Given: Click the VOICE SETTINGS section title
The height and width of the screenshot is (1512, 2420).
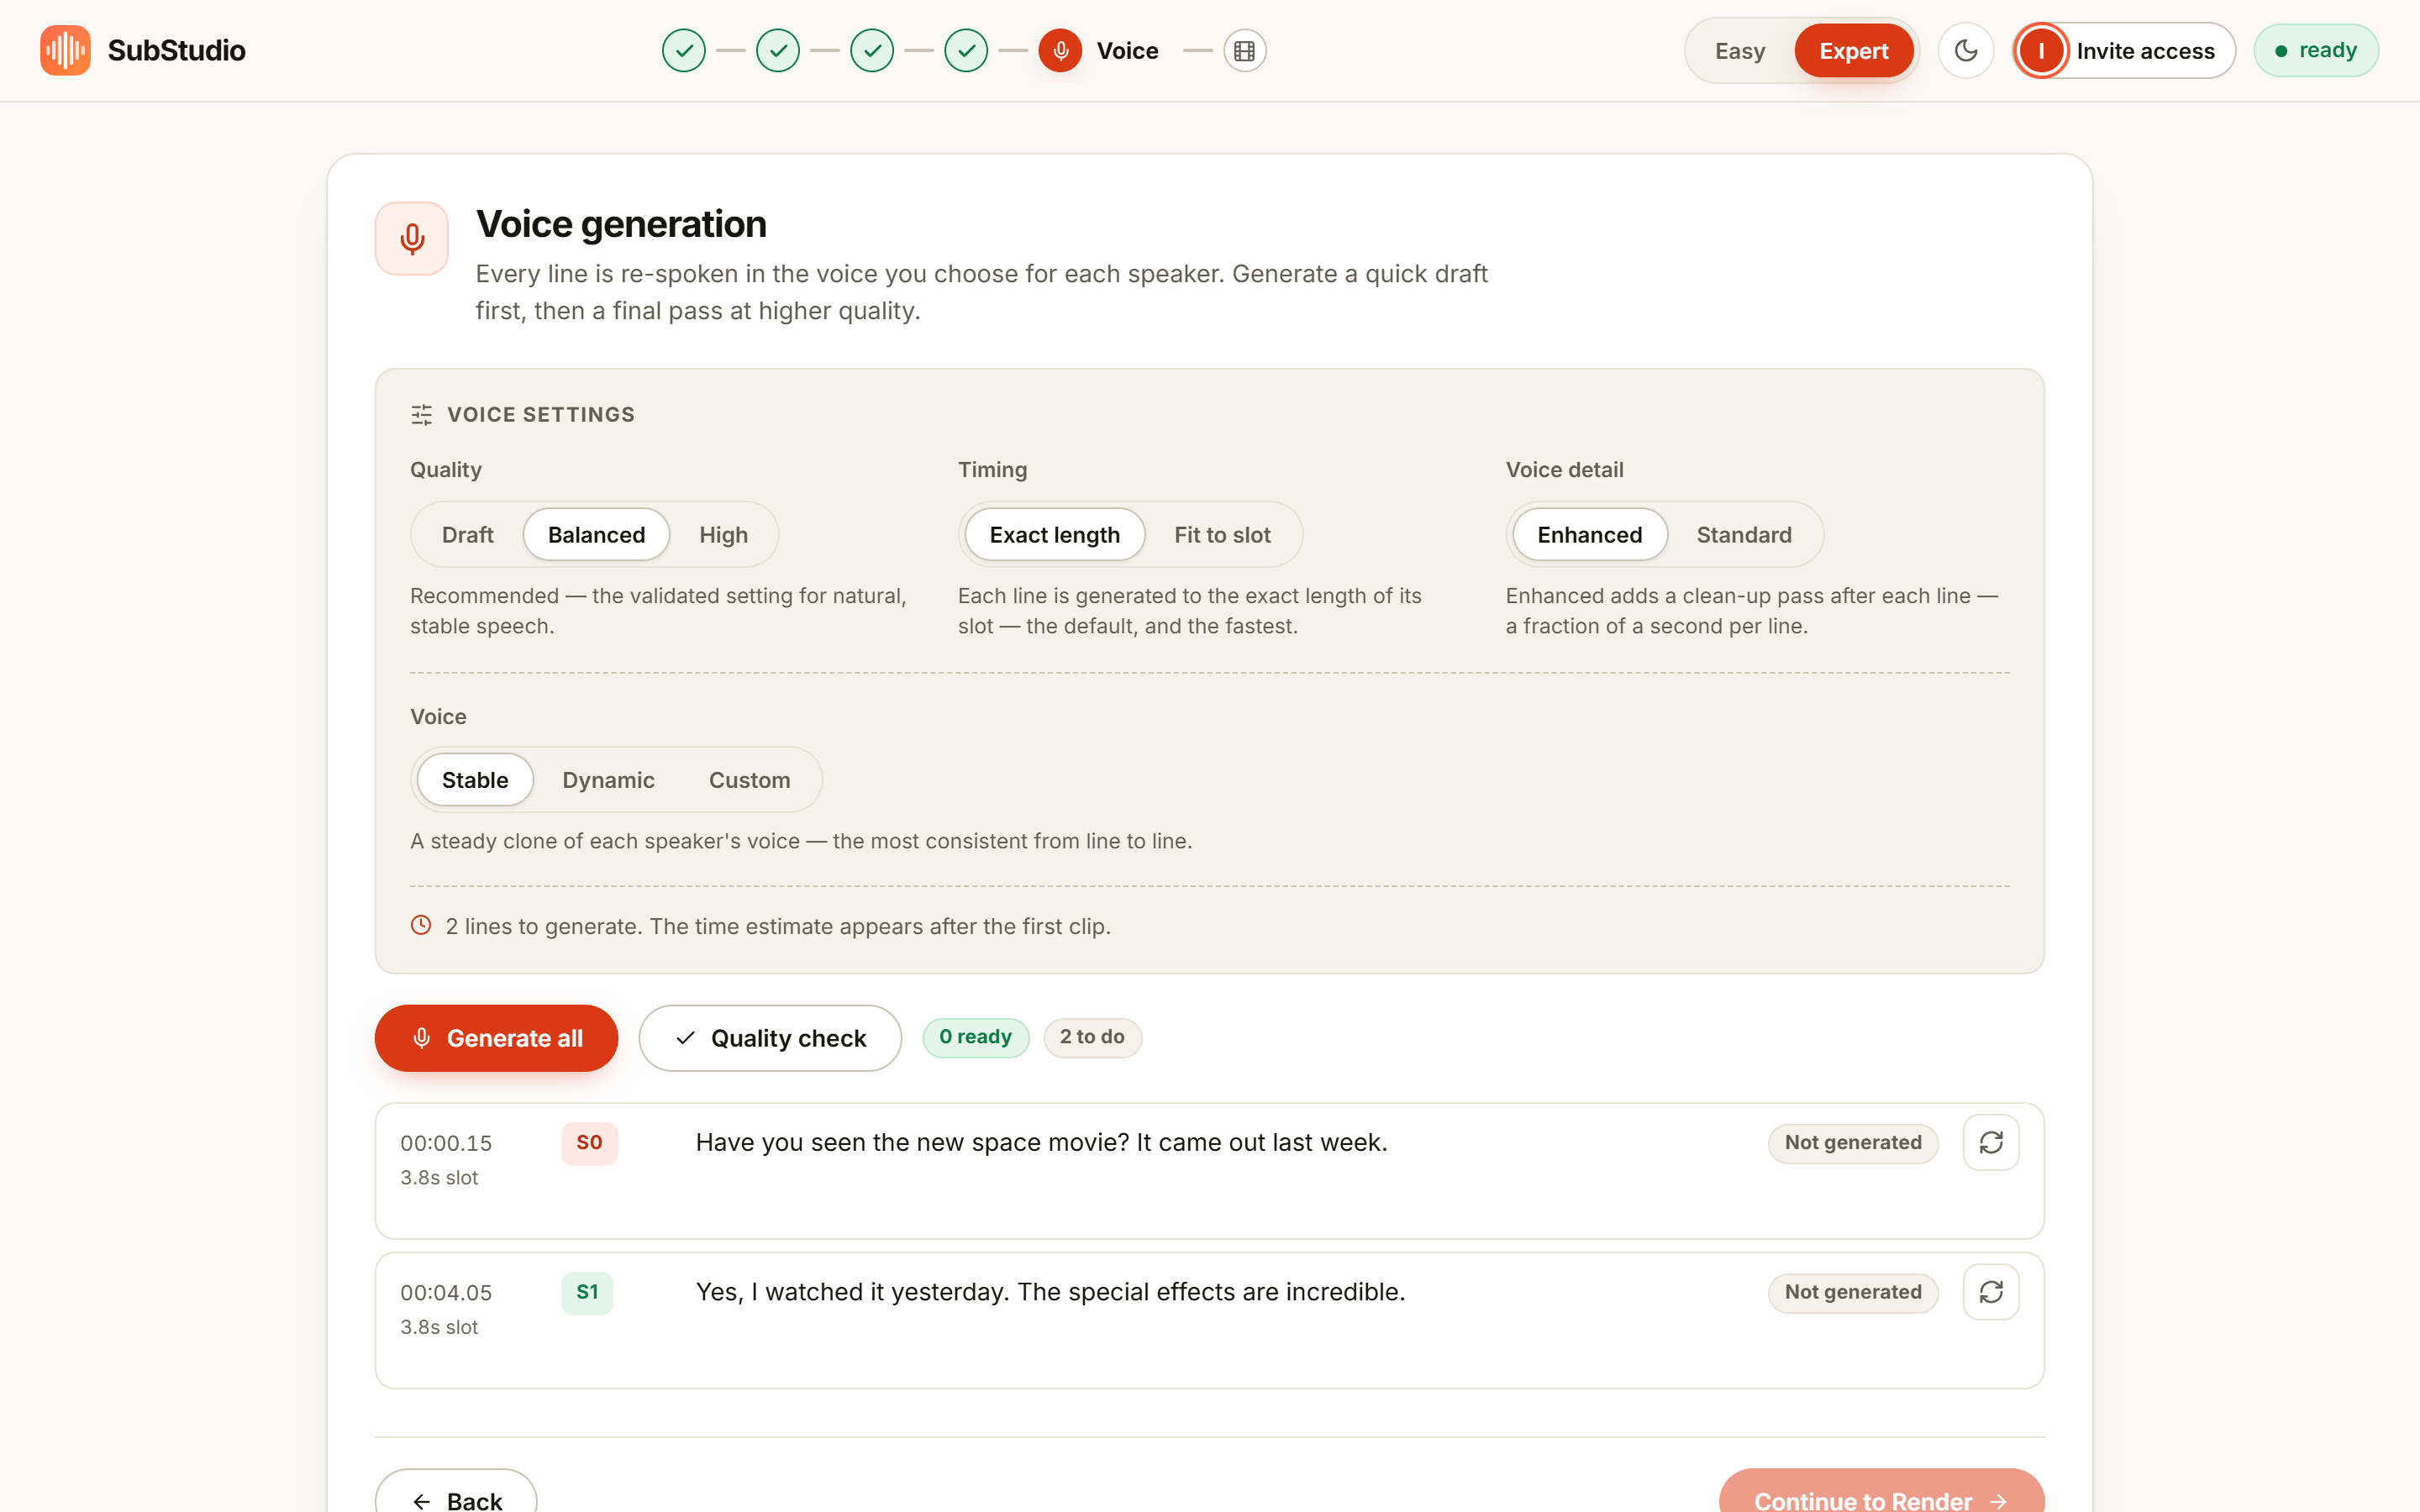Looking at the screenshot, I should coord(541,414).
